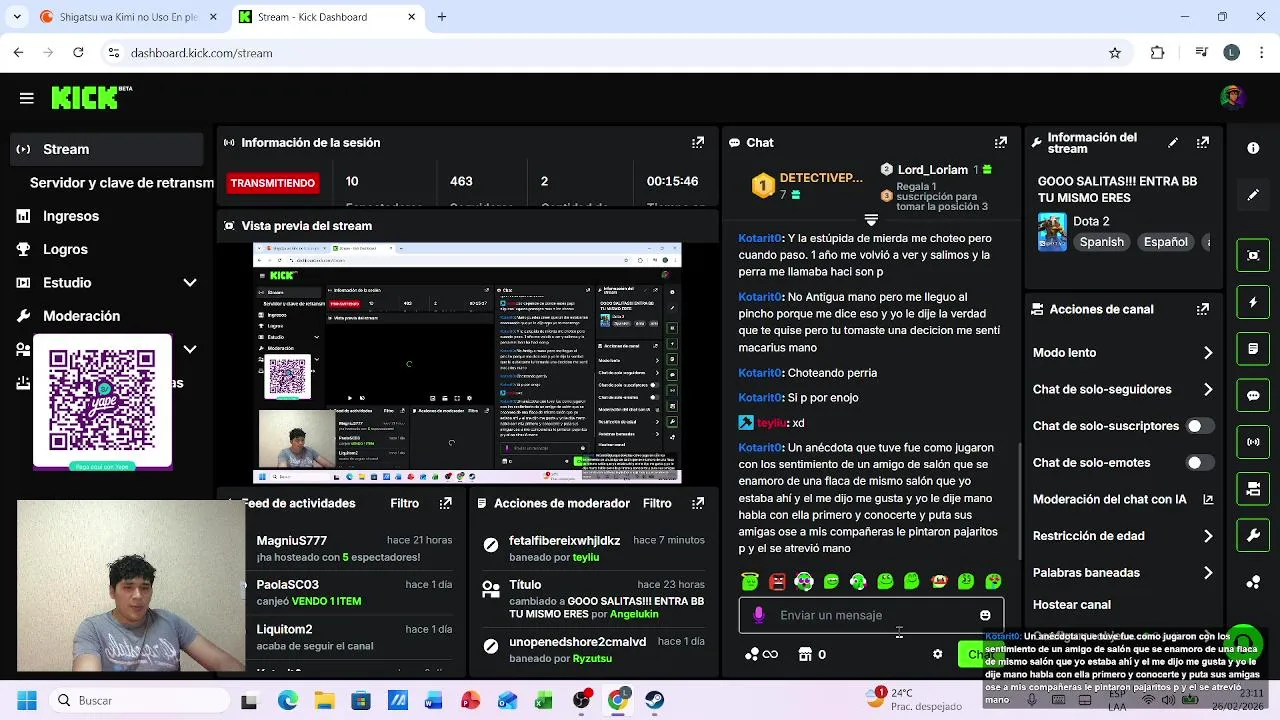Viewport: 1280px width, 720px height.
Task: Click the Español tag
Action: point(1166,242)
